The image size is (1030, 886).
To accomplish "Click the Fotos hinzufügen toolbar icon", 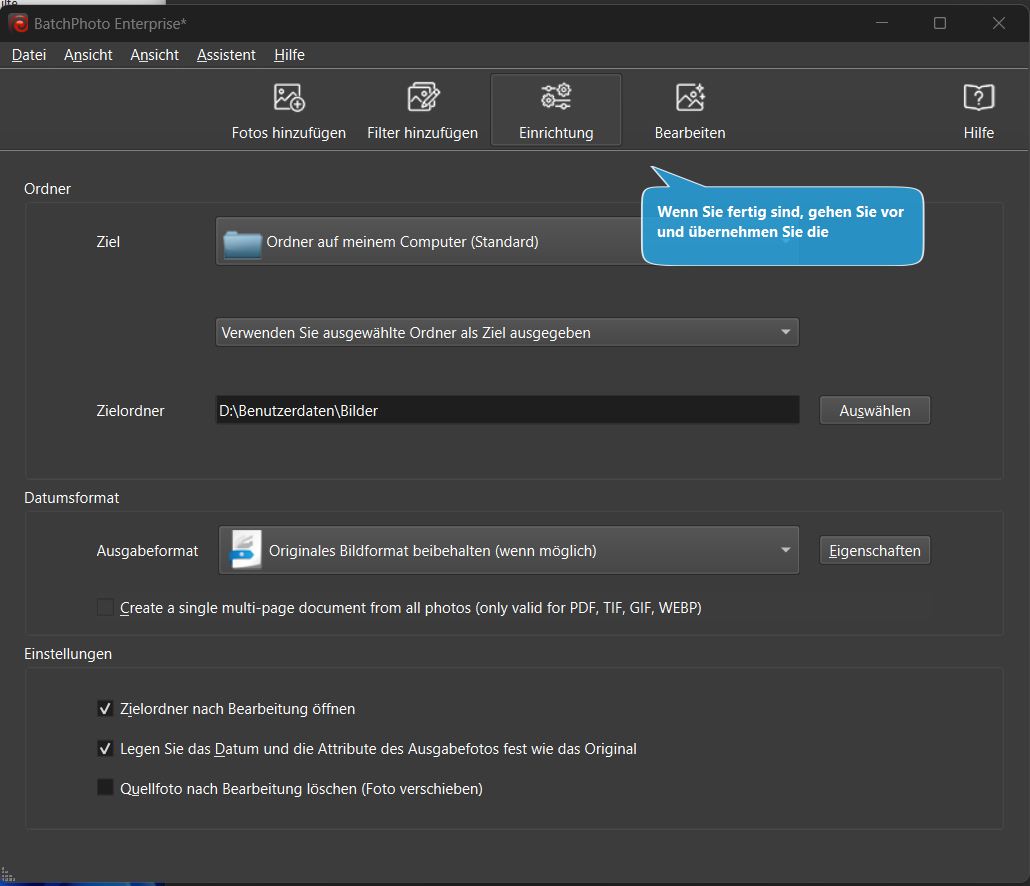I will [x=289, y=98].
